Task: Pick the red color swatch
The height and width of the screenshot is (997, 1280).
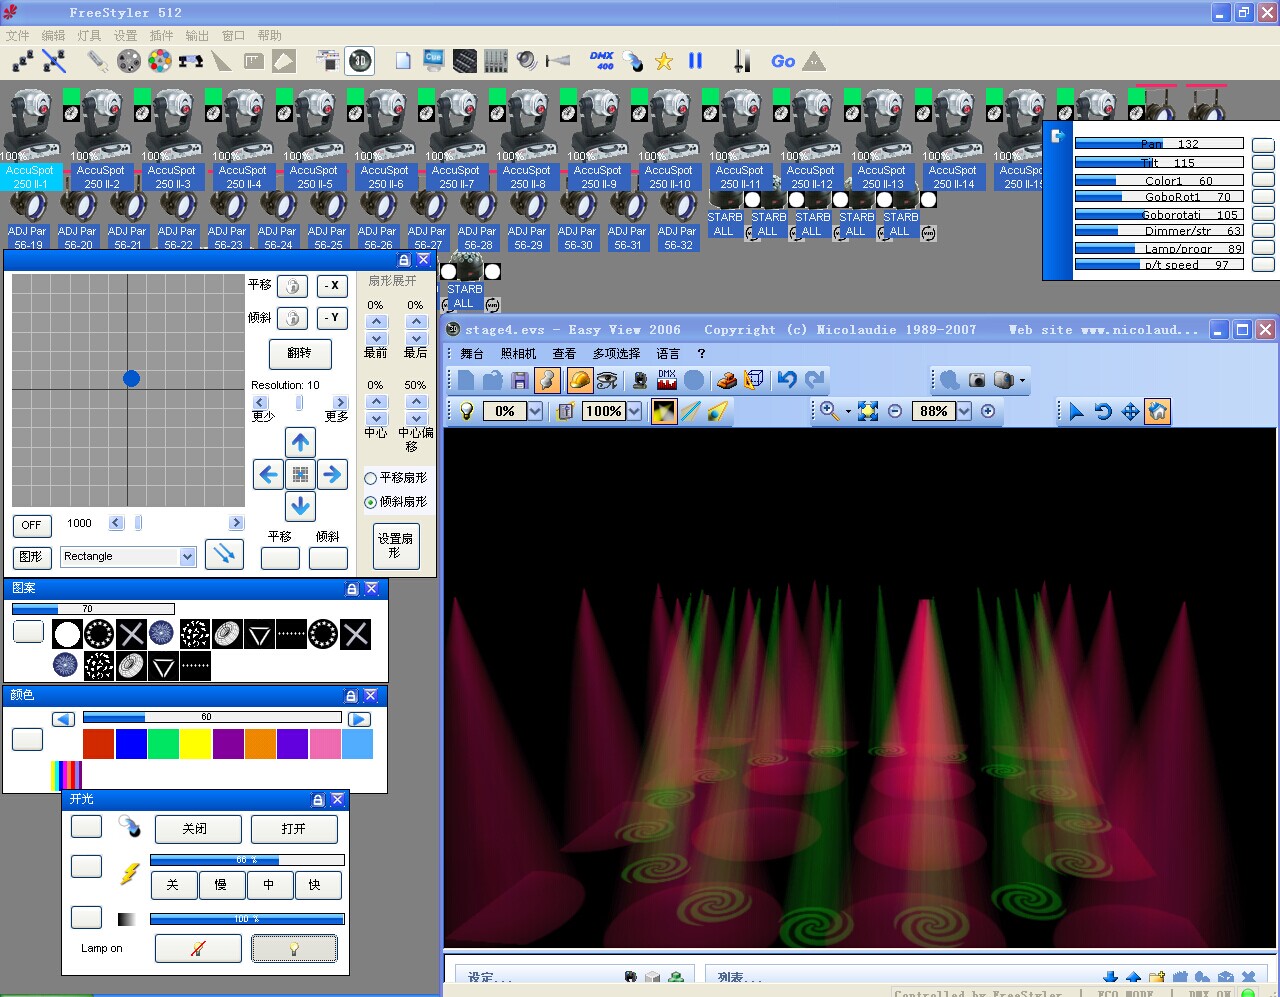Action: 98,744
